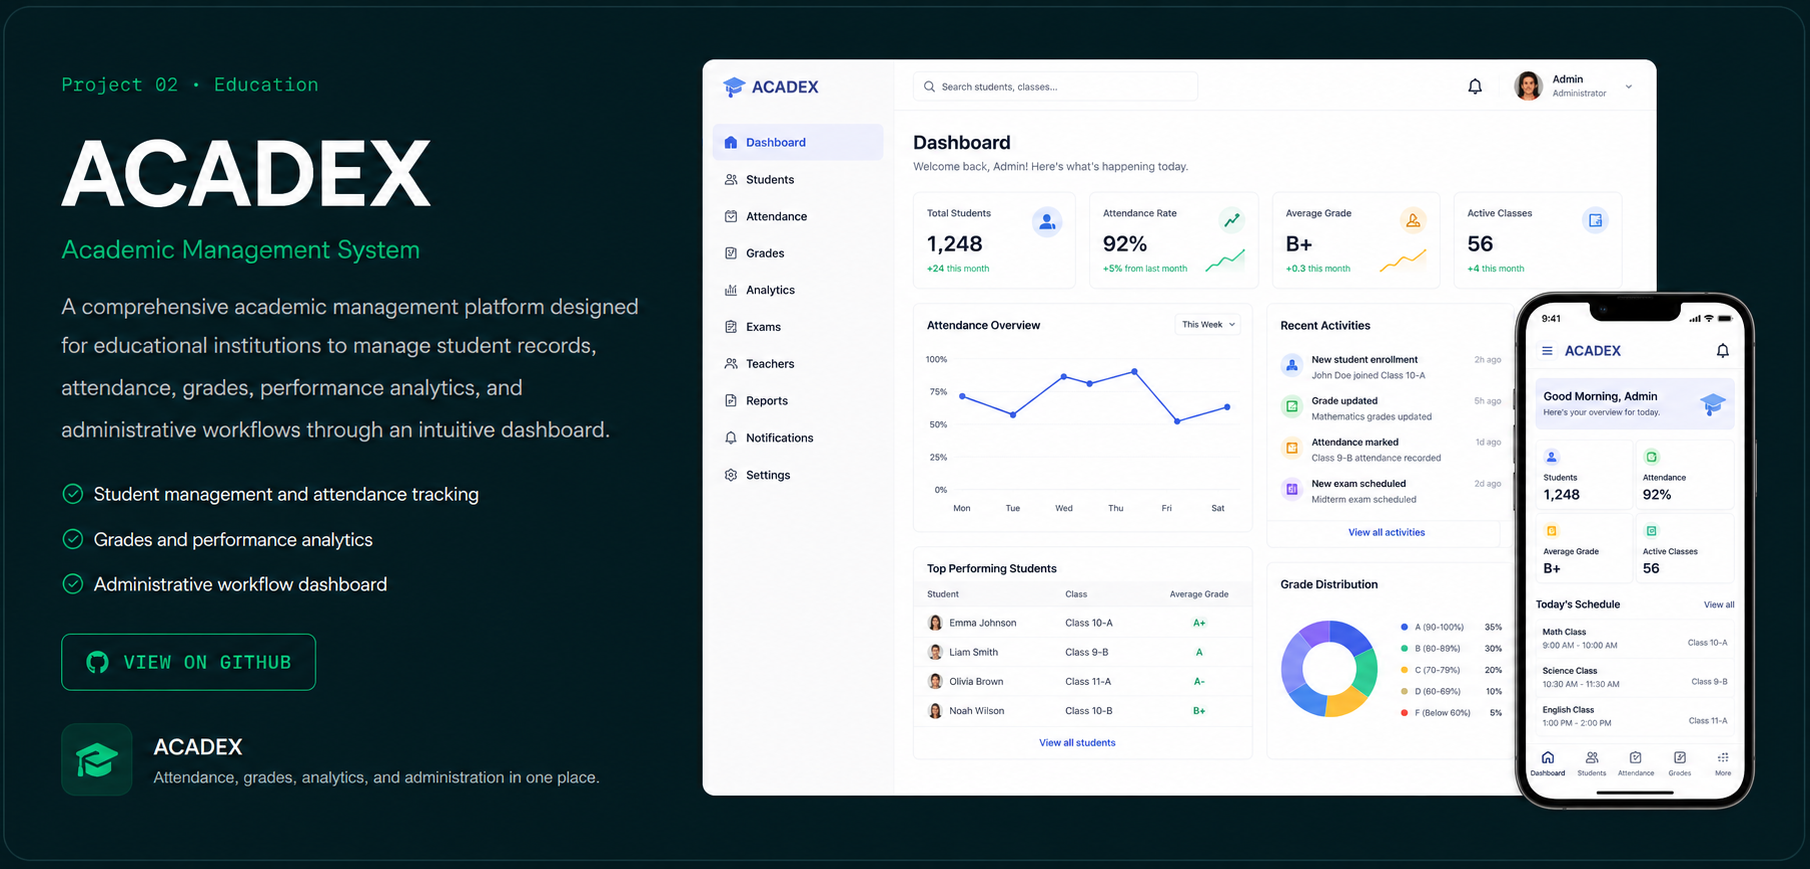Select the Emma Johnson student row
This screenshot has width=1810, height=869.
tap(1083, 623)
